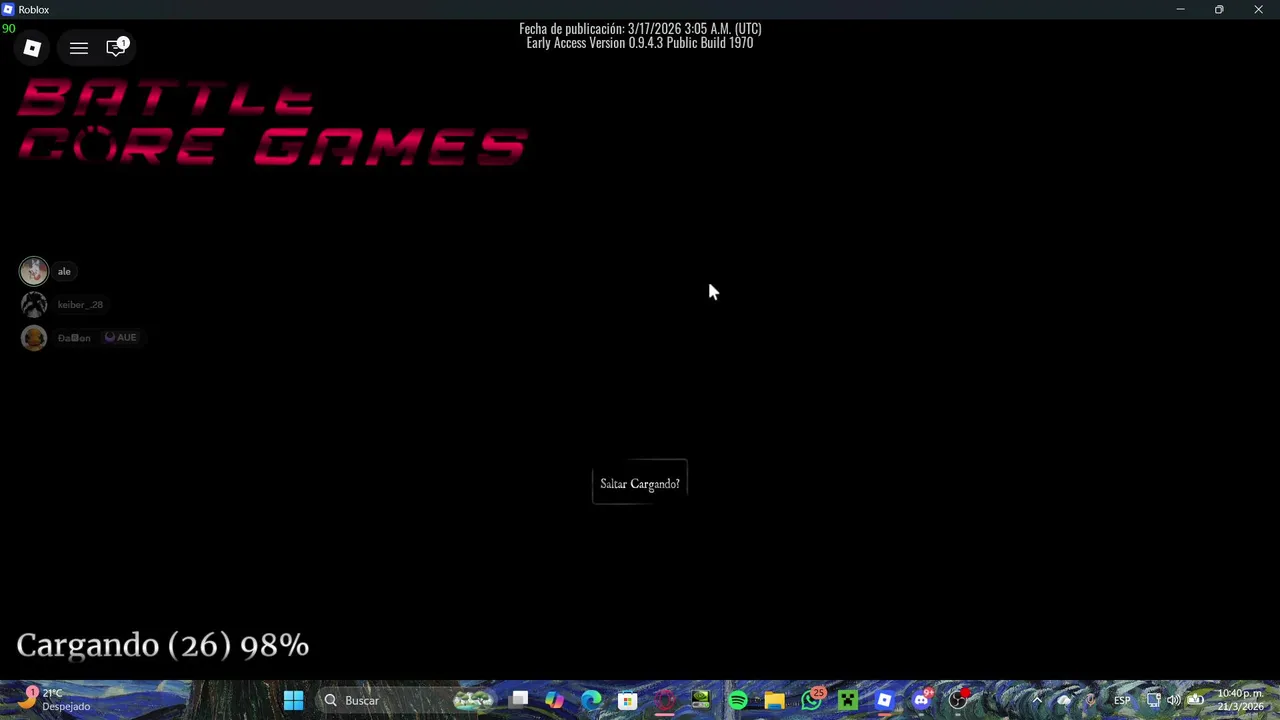
Task: Open the battery tray icon
Action: (x=1196, y=700)
